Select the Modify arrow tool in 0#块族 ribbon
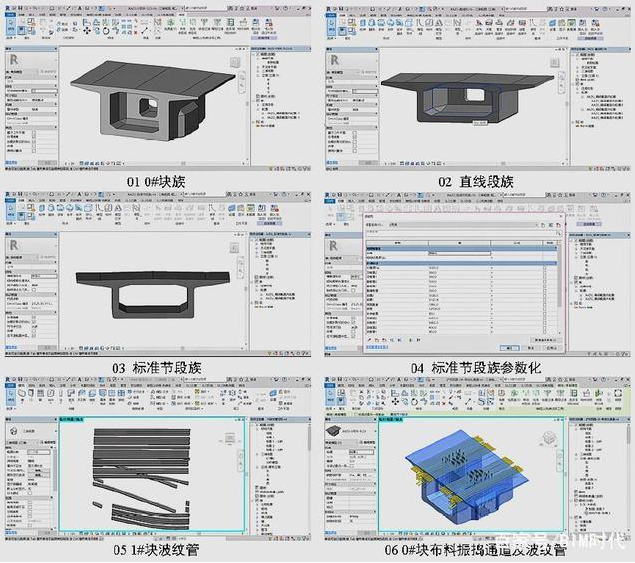Image resolution: width=635 pixels, height=563 pixels. pos(10,29)
